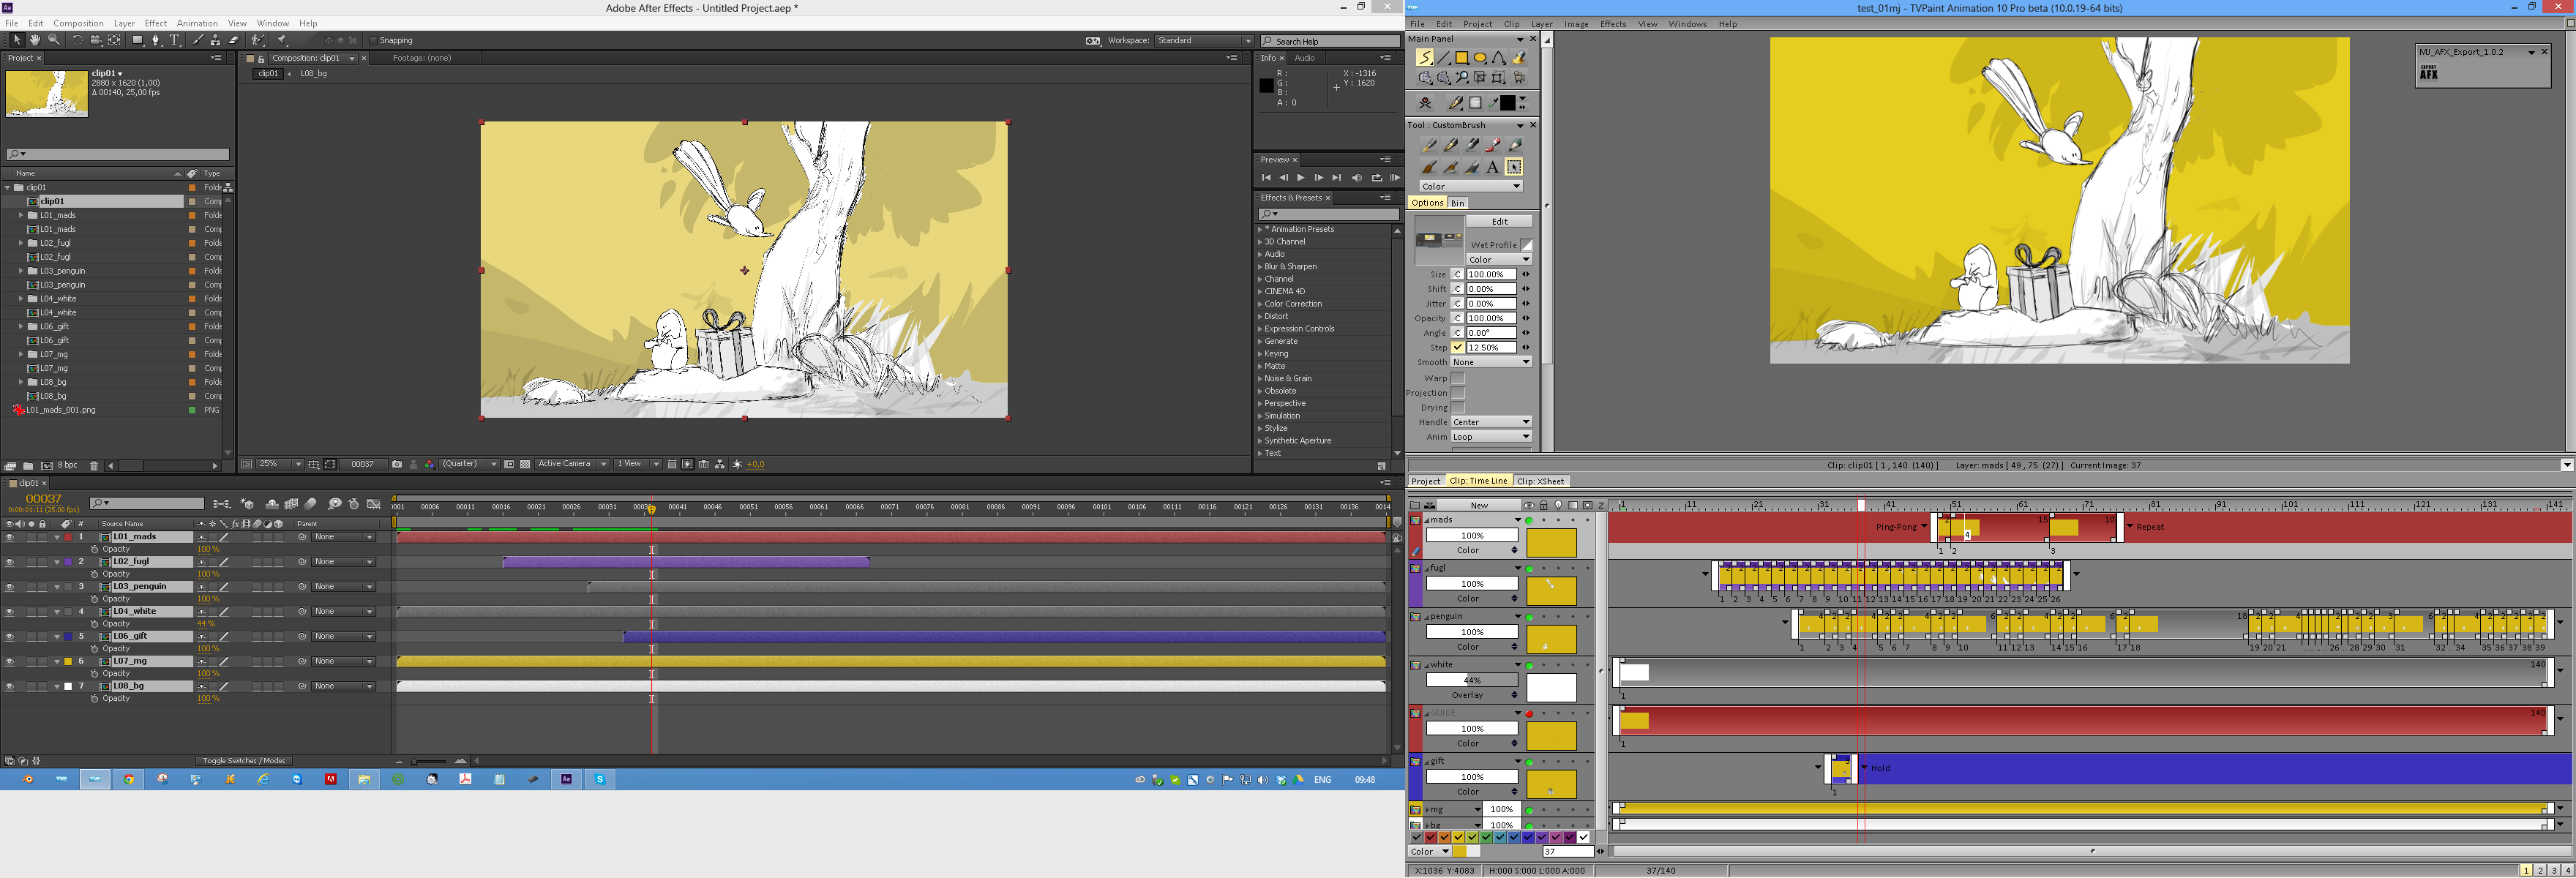
Task: Select the Brush tool in After Effects toolbar
Action: [198, 40]
